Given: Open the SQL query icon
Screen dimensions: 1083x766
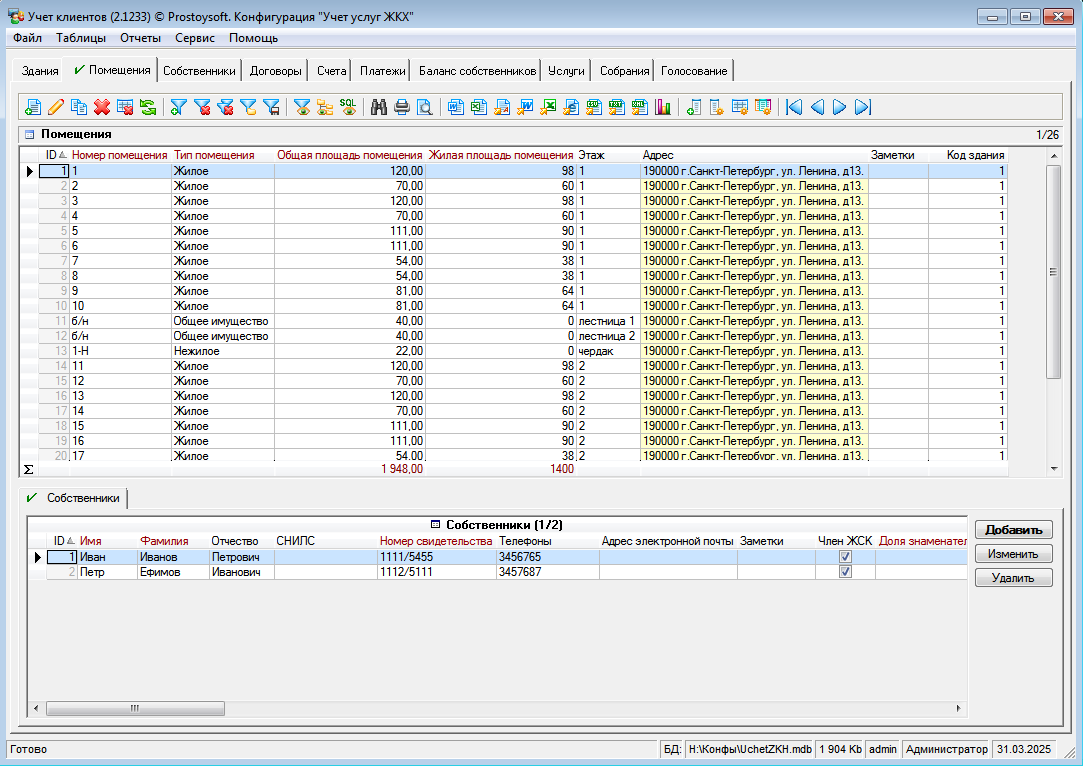Looking at the screenshot, I should click(x=348, y=108).
